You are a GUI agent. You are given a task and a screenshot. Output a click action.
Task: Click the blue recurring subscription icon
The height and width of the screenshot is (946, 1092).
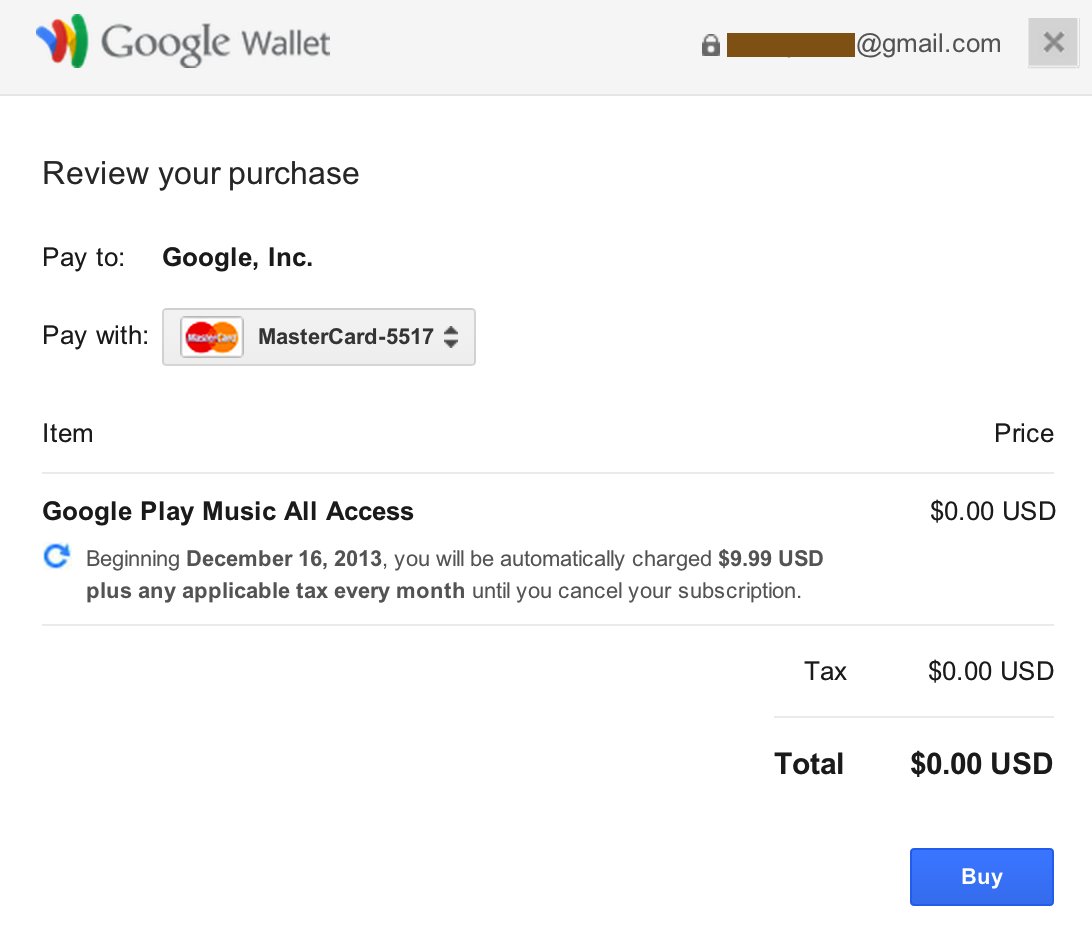57,557
